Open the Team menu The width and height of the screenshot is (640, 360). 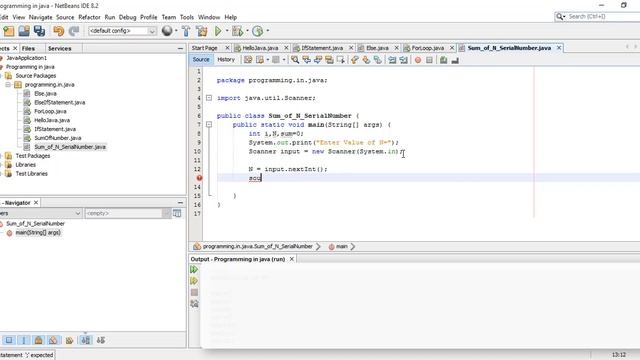[x=169, y=17]
